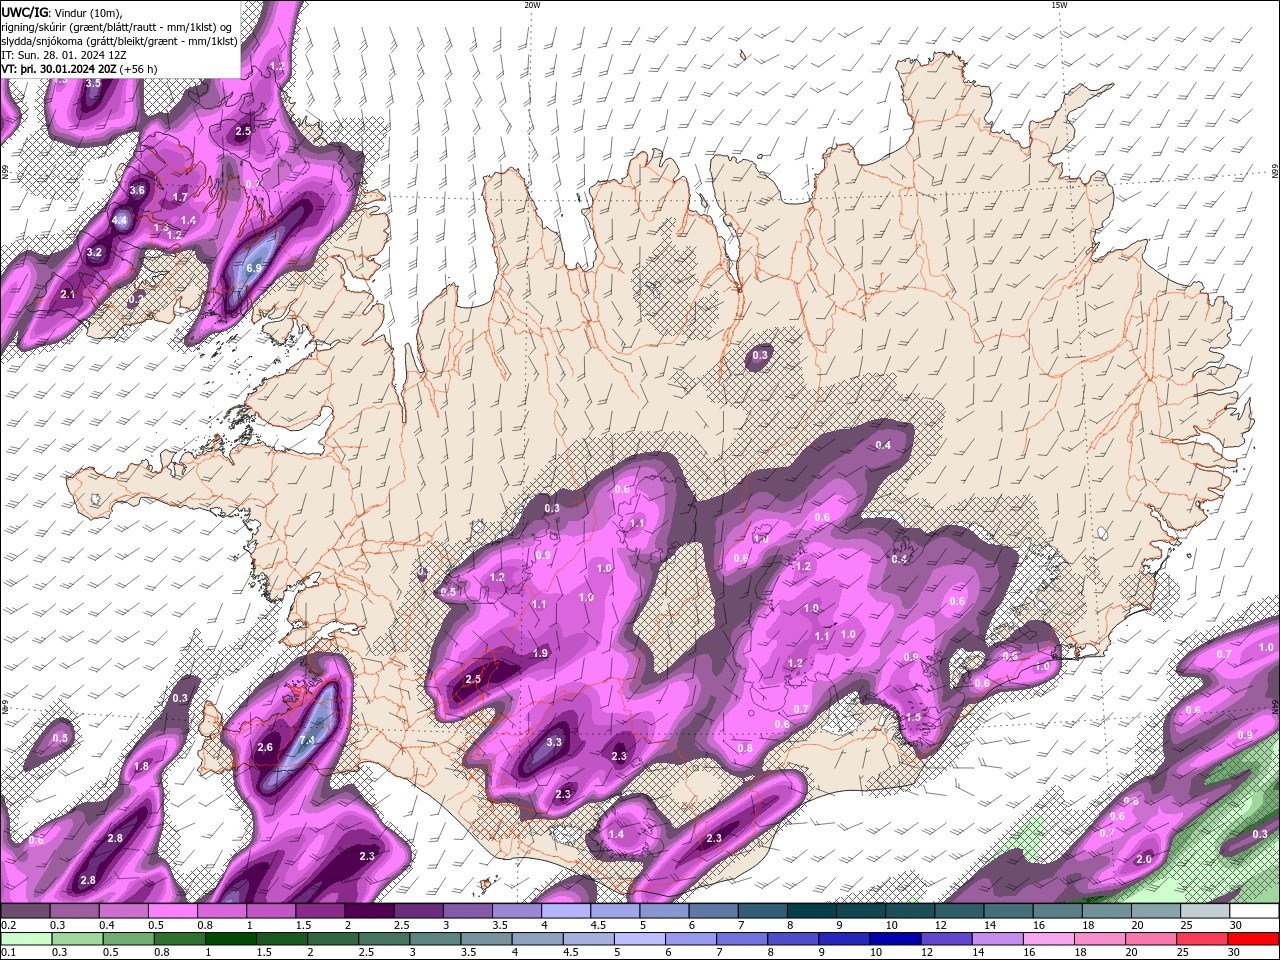Pick the darkest green 1 legend swatch
This screenshot has height=960, width=1280.
(x=230, y=939)
